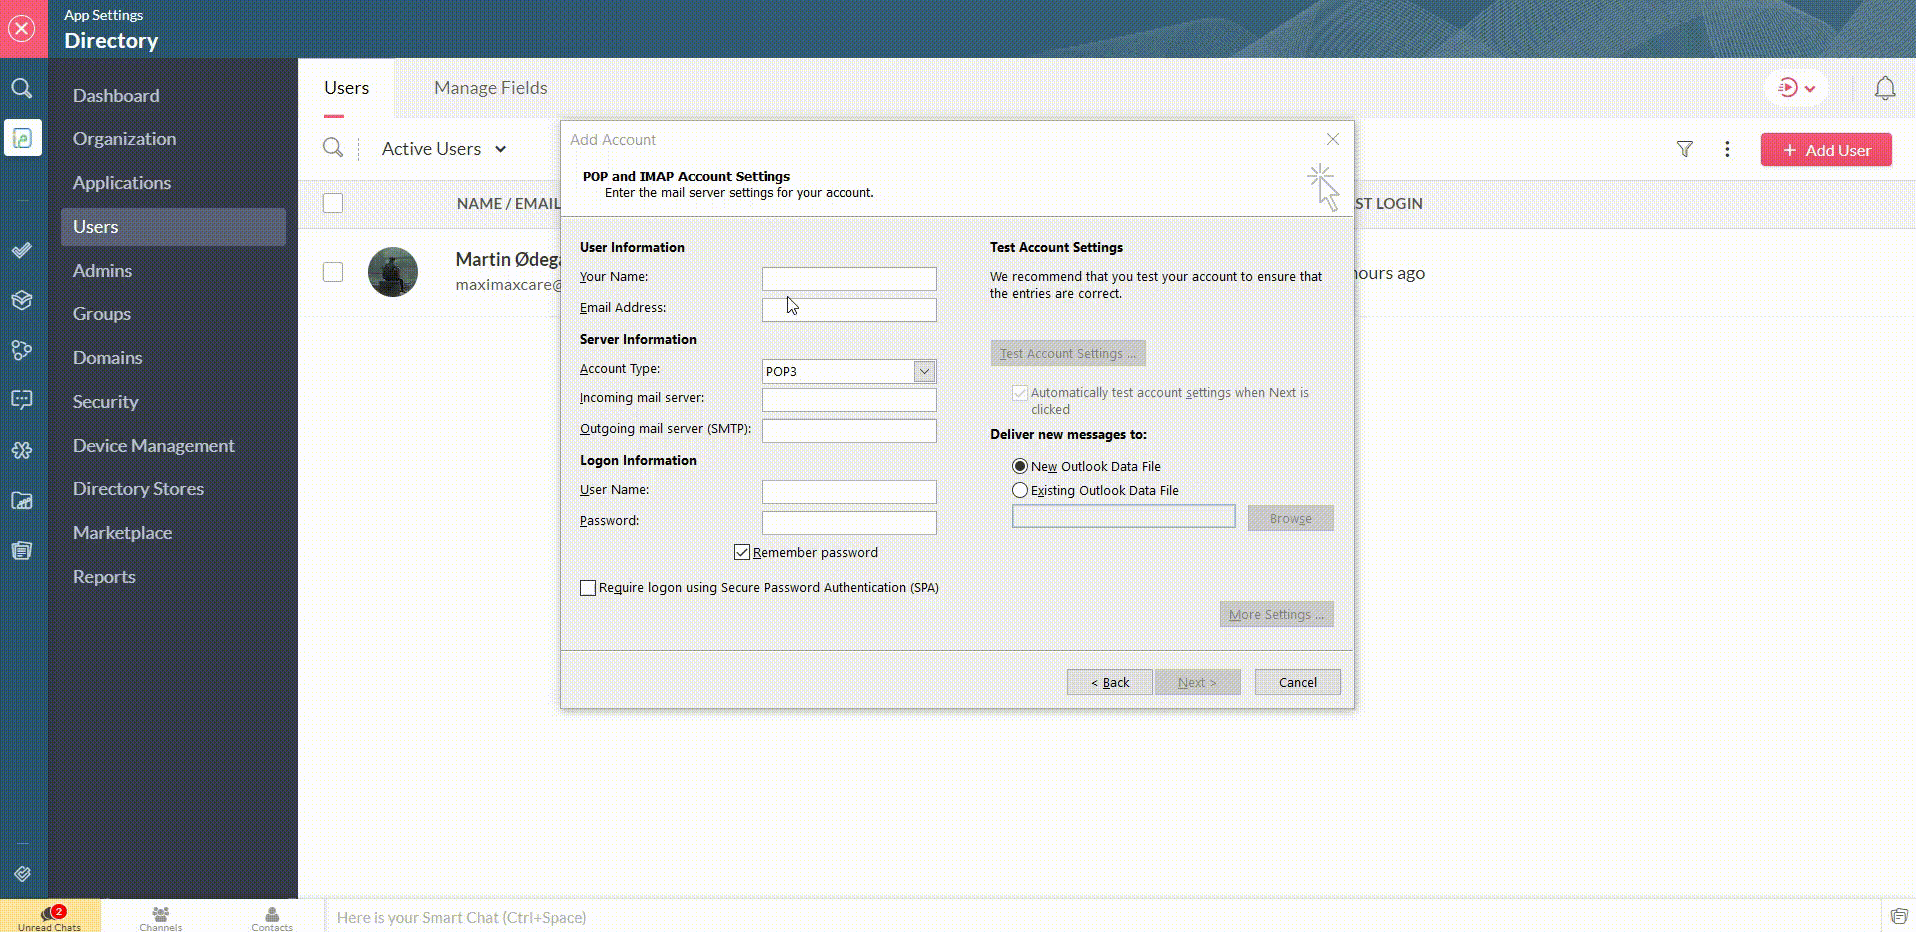Switch to the Manage Fields tab
This screenshot has height=932, width=1916.
[x=490, y=88]
